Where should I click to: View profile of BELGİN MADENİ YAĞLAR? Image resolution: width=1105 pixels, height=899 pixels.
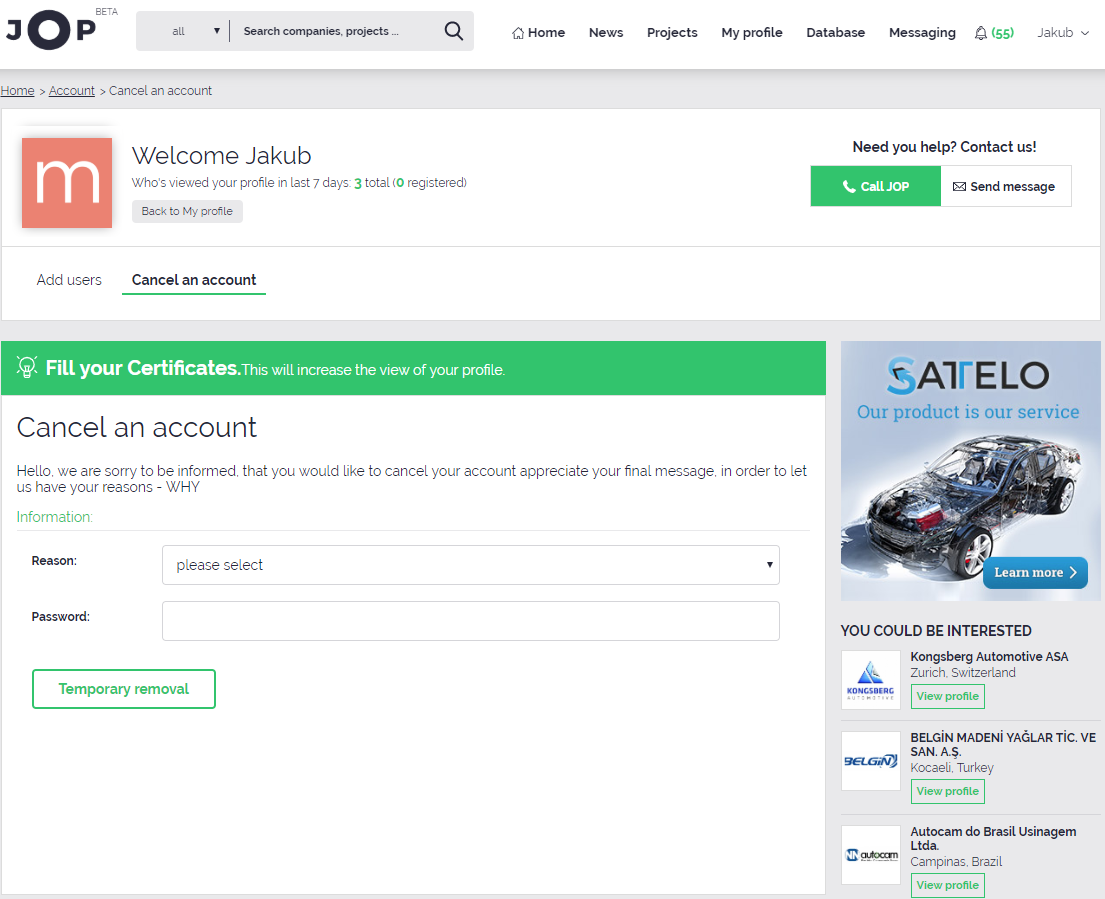point(948,791)
